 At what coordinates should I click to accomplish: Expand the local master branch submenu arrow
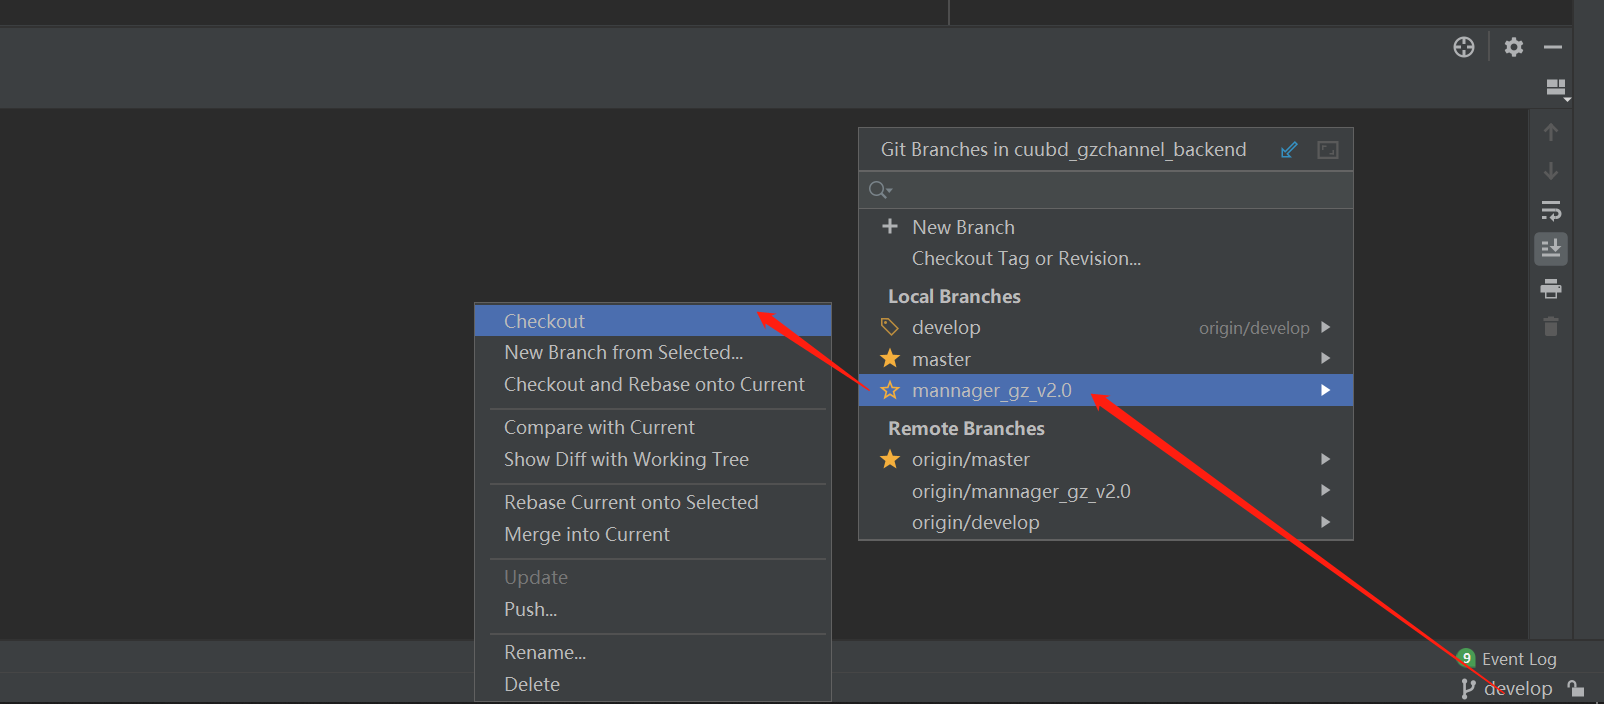1326,358
